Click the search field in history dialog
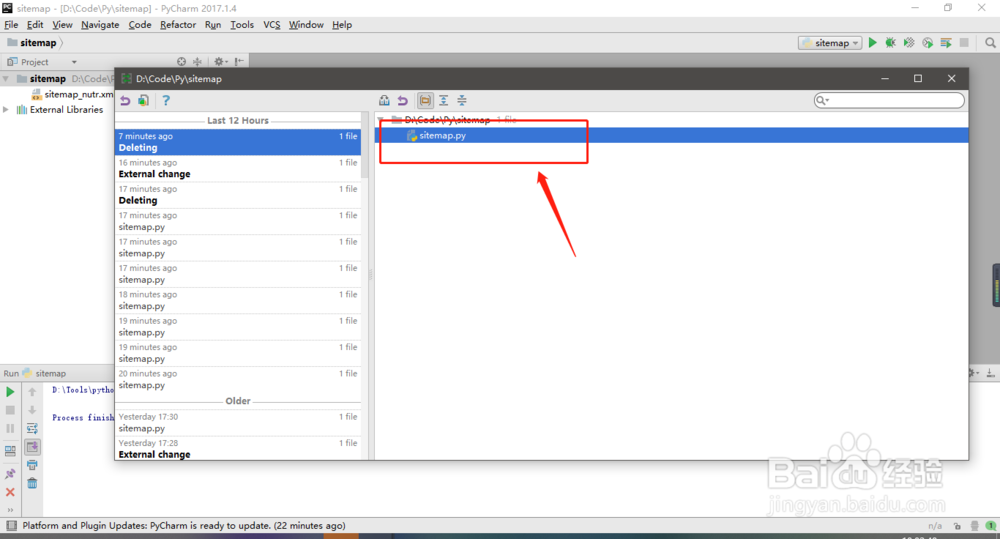Viewport: 1000px width, 539px height. [x=889, y=100]
